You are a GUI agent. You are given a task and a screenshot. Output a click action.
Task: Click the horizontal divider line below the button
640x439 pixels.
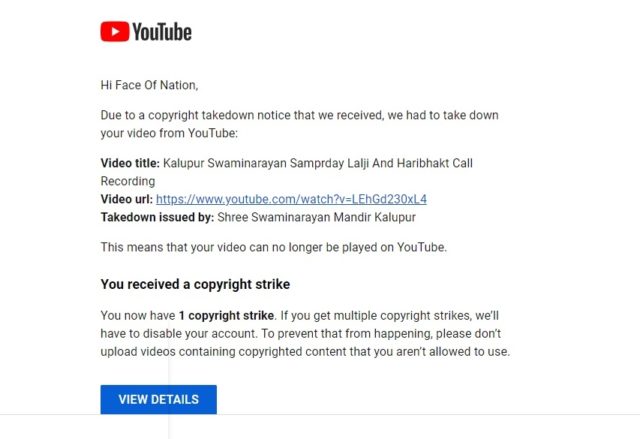point(320,415)
